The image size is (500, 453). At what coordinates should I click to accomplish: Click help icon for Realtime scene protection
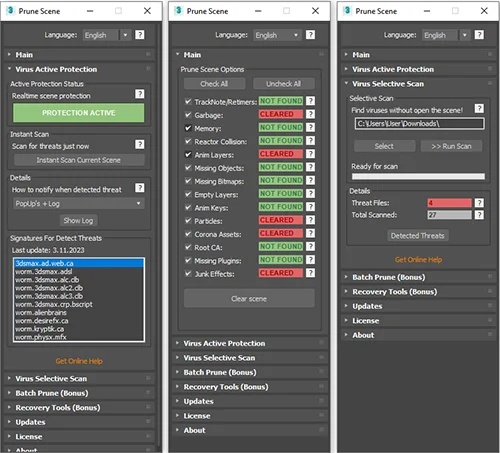(x=140, y=94)
